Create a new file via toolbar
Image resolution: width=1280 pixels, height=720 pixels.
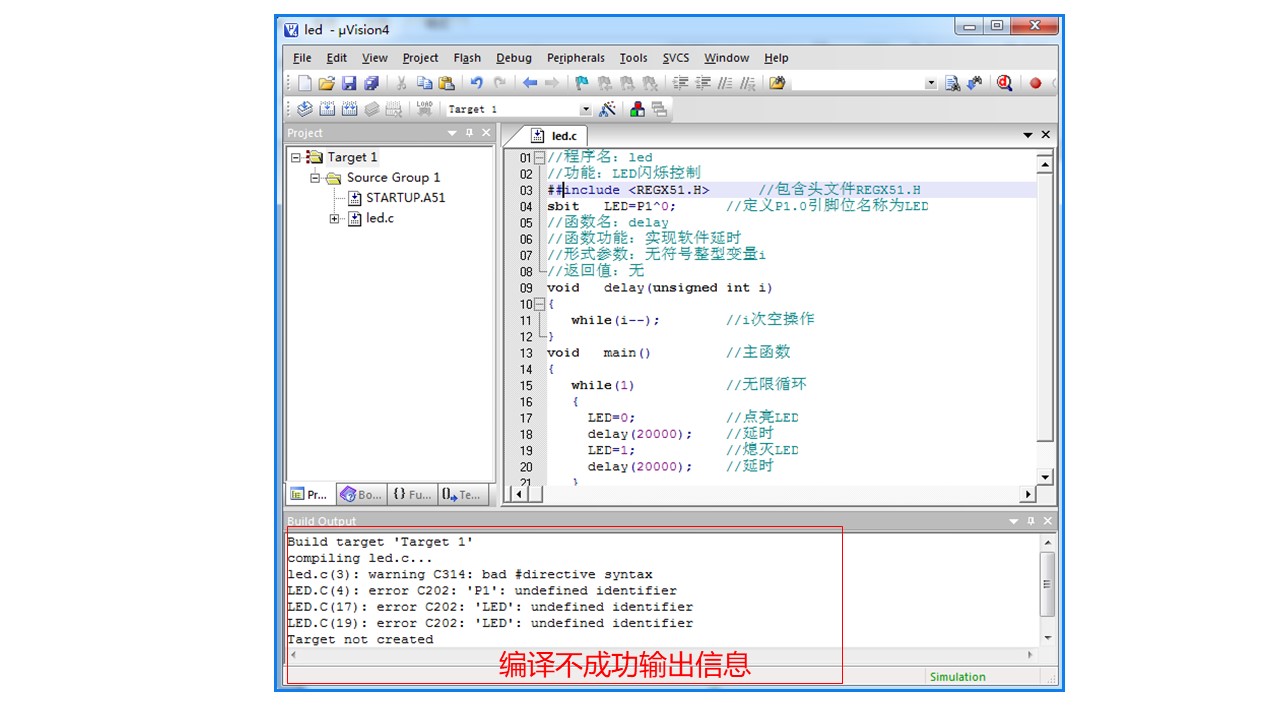[x=305, y=84]
